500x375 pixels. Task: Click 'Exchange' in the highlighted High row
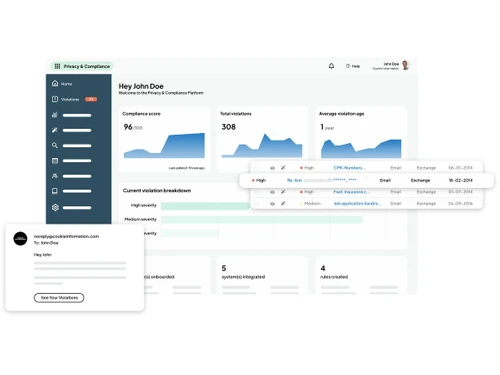coord(420,180)
